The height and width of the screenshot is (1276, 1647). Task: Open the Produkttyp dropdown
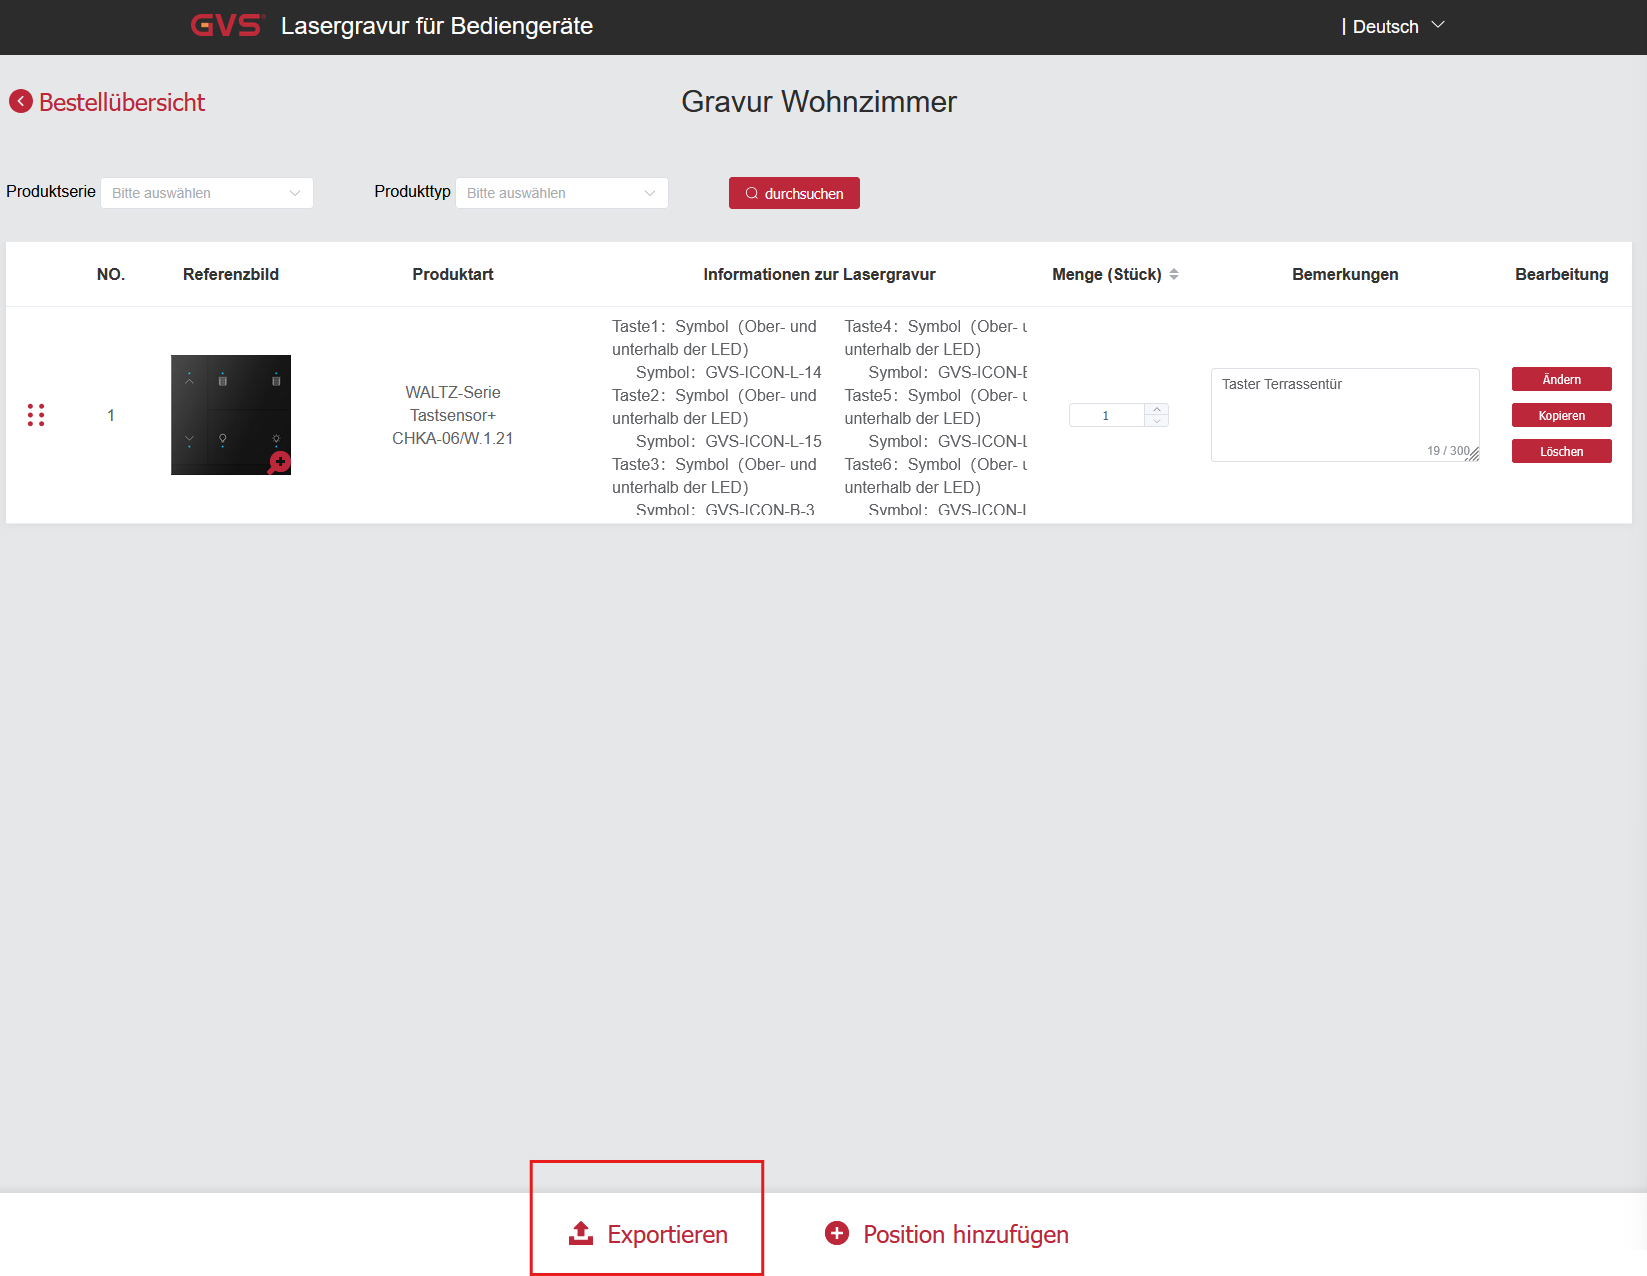tap(562, 193)
